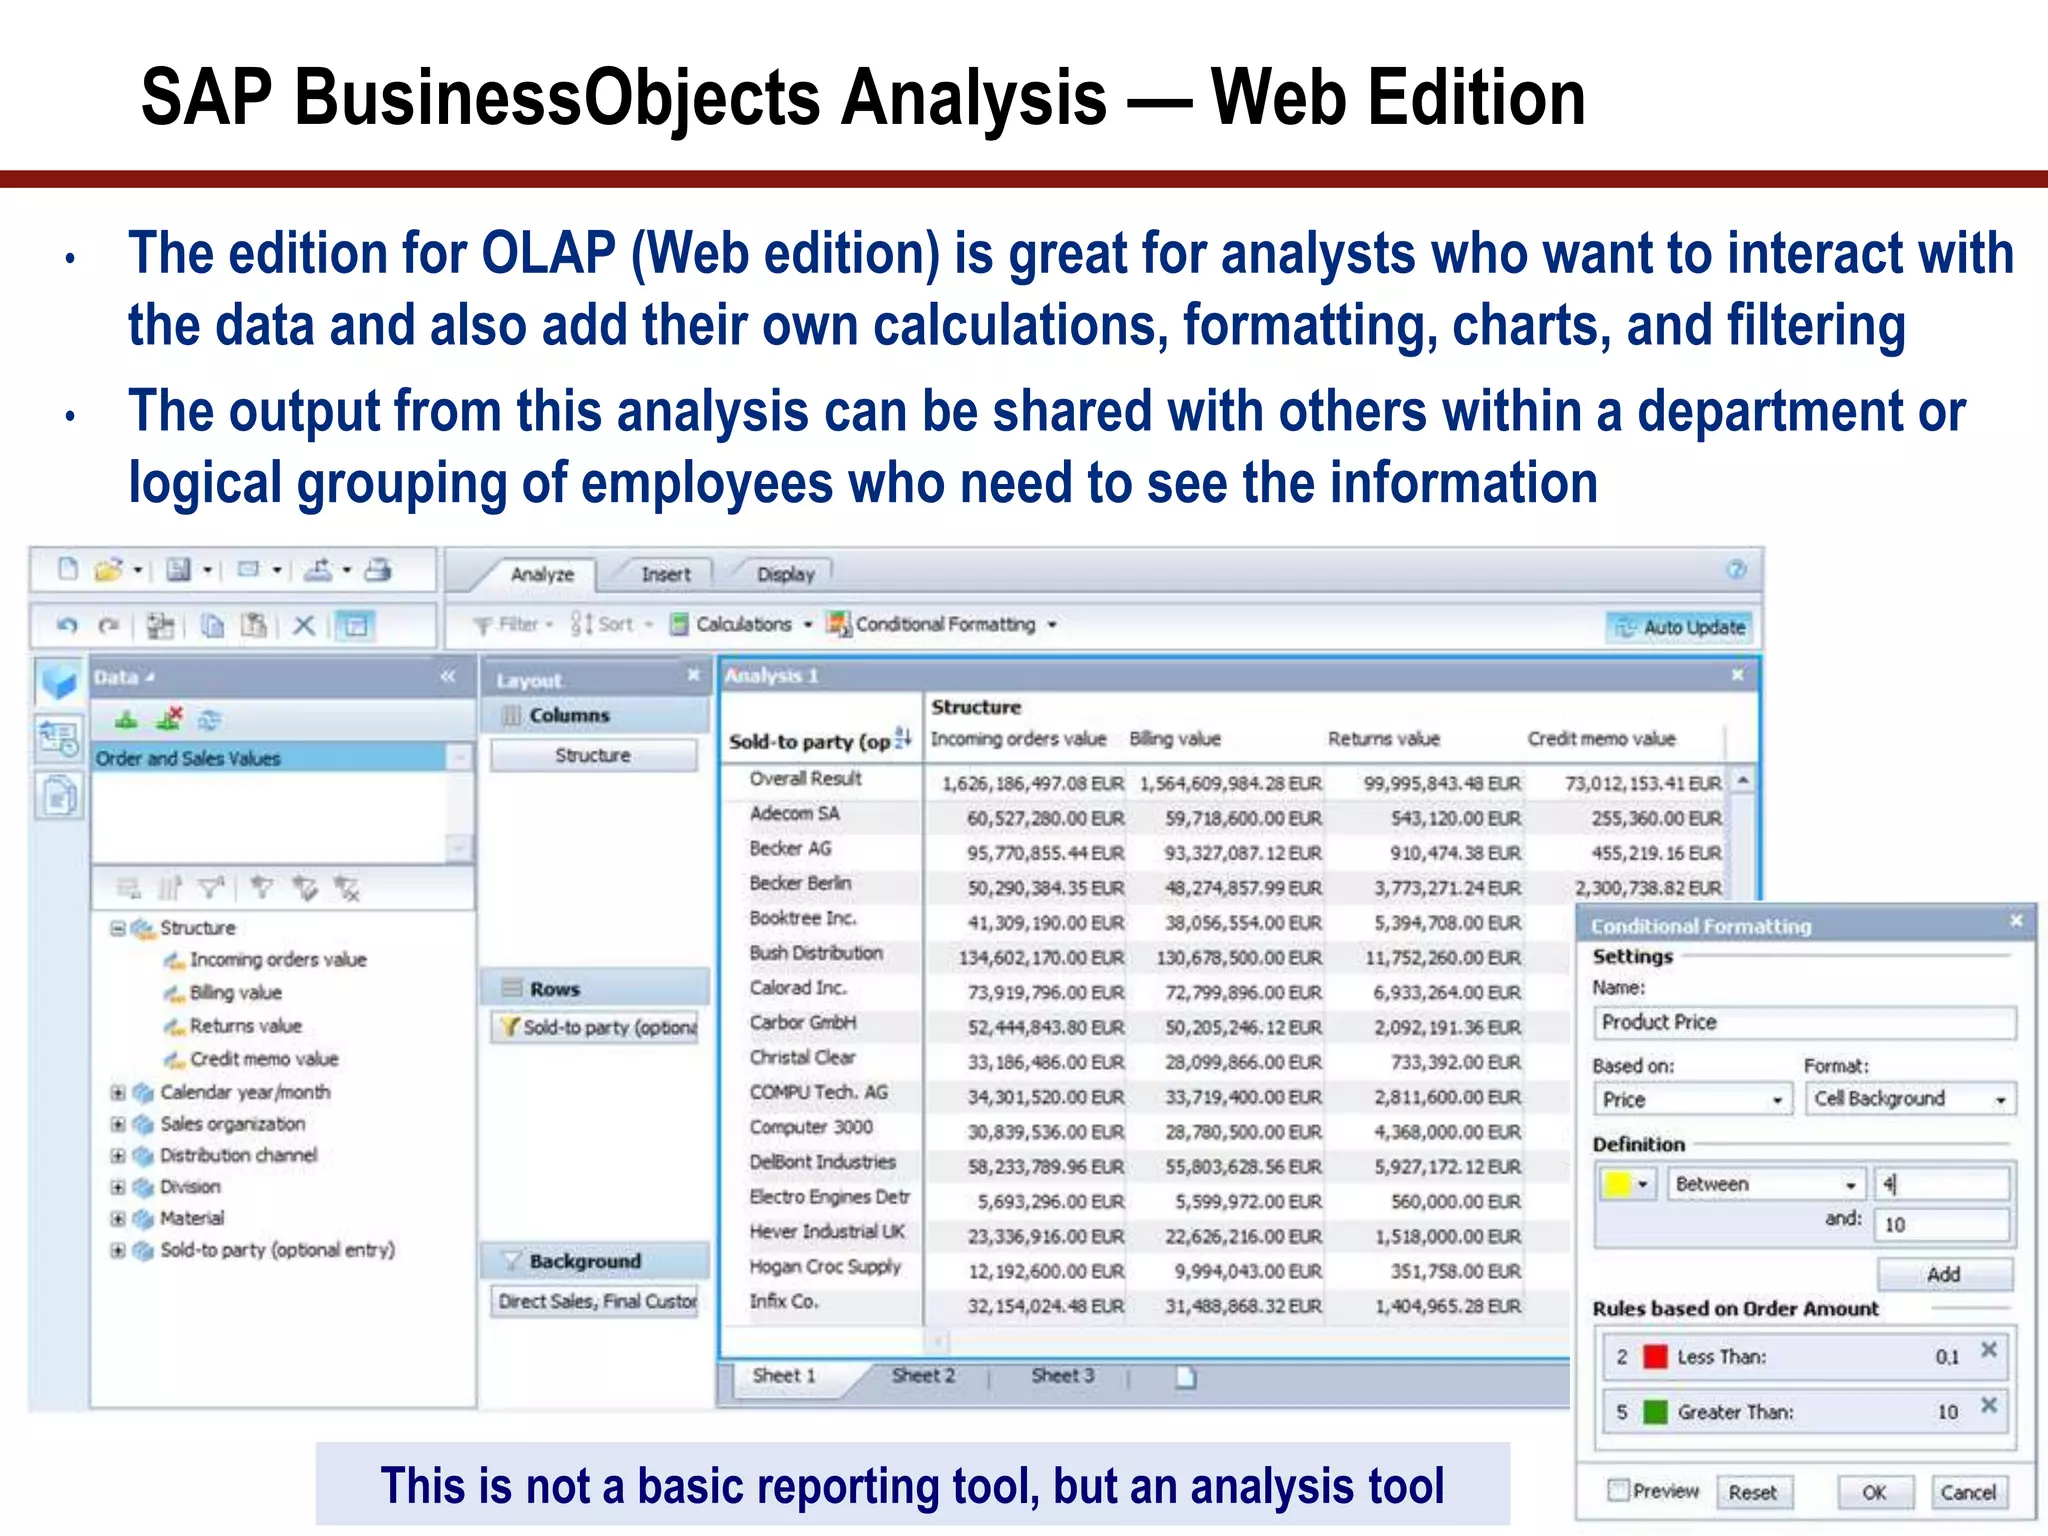Click the Print icon in top toolbar
Screen dimensions: 2048x1536
point(378,570)
